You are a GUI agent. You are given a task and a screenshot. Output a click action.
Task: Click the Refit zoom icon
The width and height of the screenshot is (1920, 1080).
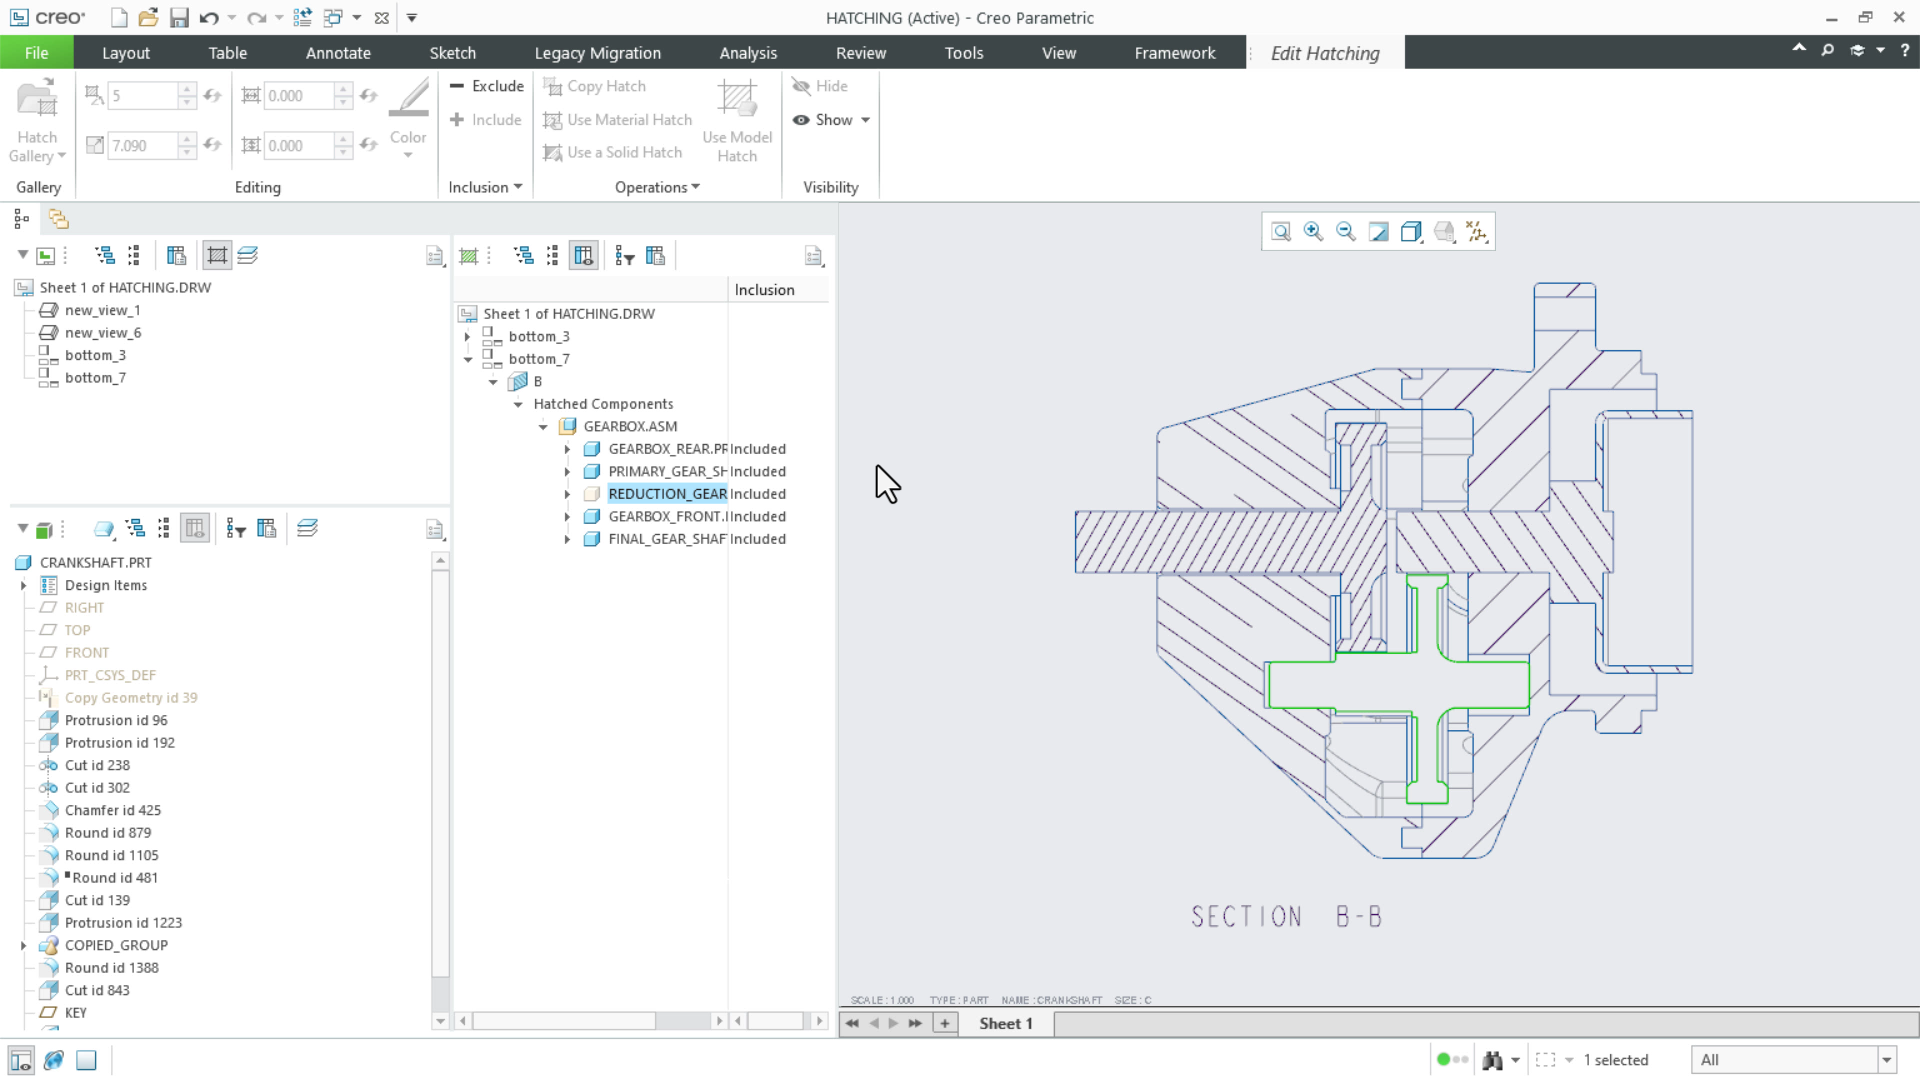1281,232
